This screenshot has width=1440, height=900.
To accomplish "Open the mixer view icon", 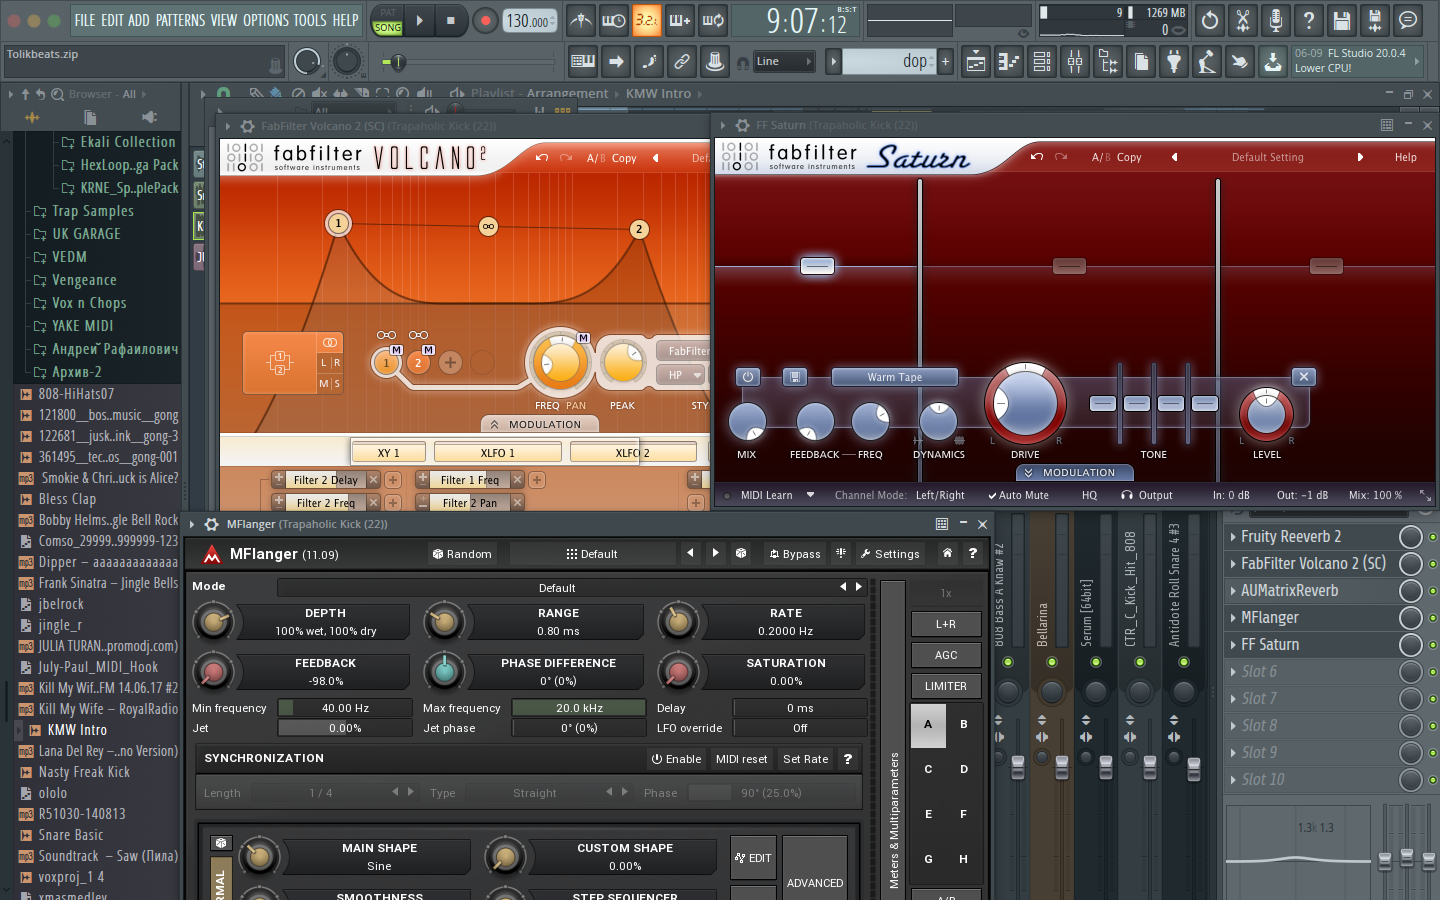I will (x=1075, y=62).
